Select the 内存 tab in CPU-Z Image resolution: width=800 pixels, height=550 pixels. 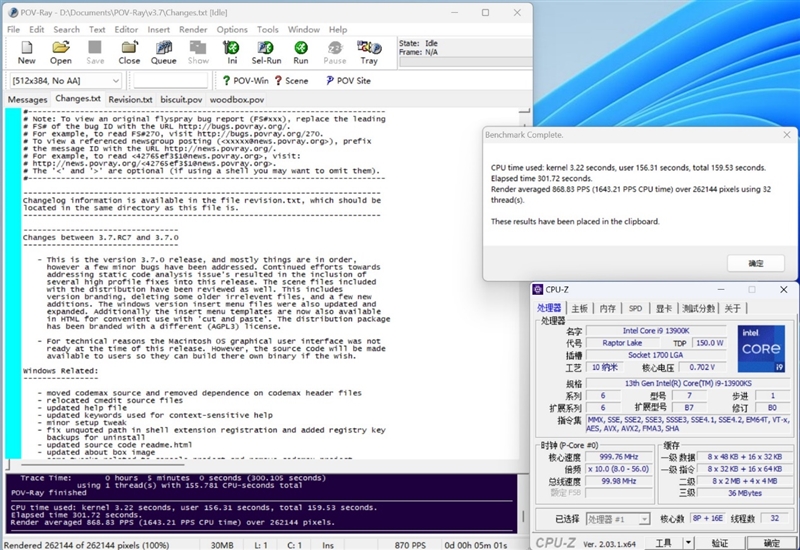607,308
